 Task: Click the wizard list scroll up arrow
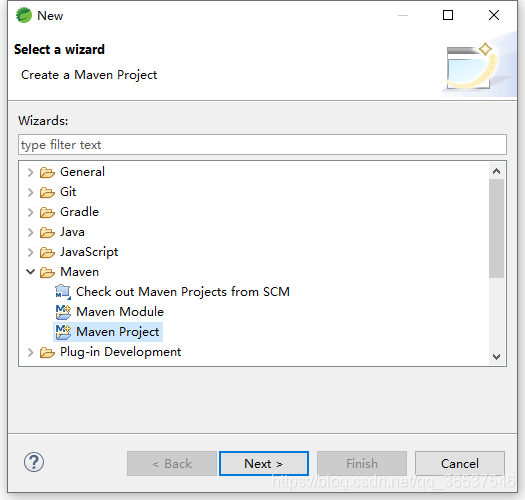(497, 171)
